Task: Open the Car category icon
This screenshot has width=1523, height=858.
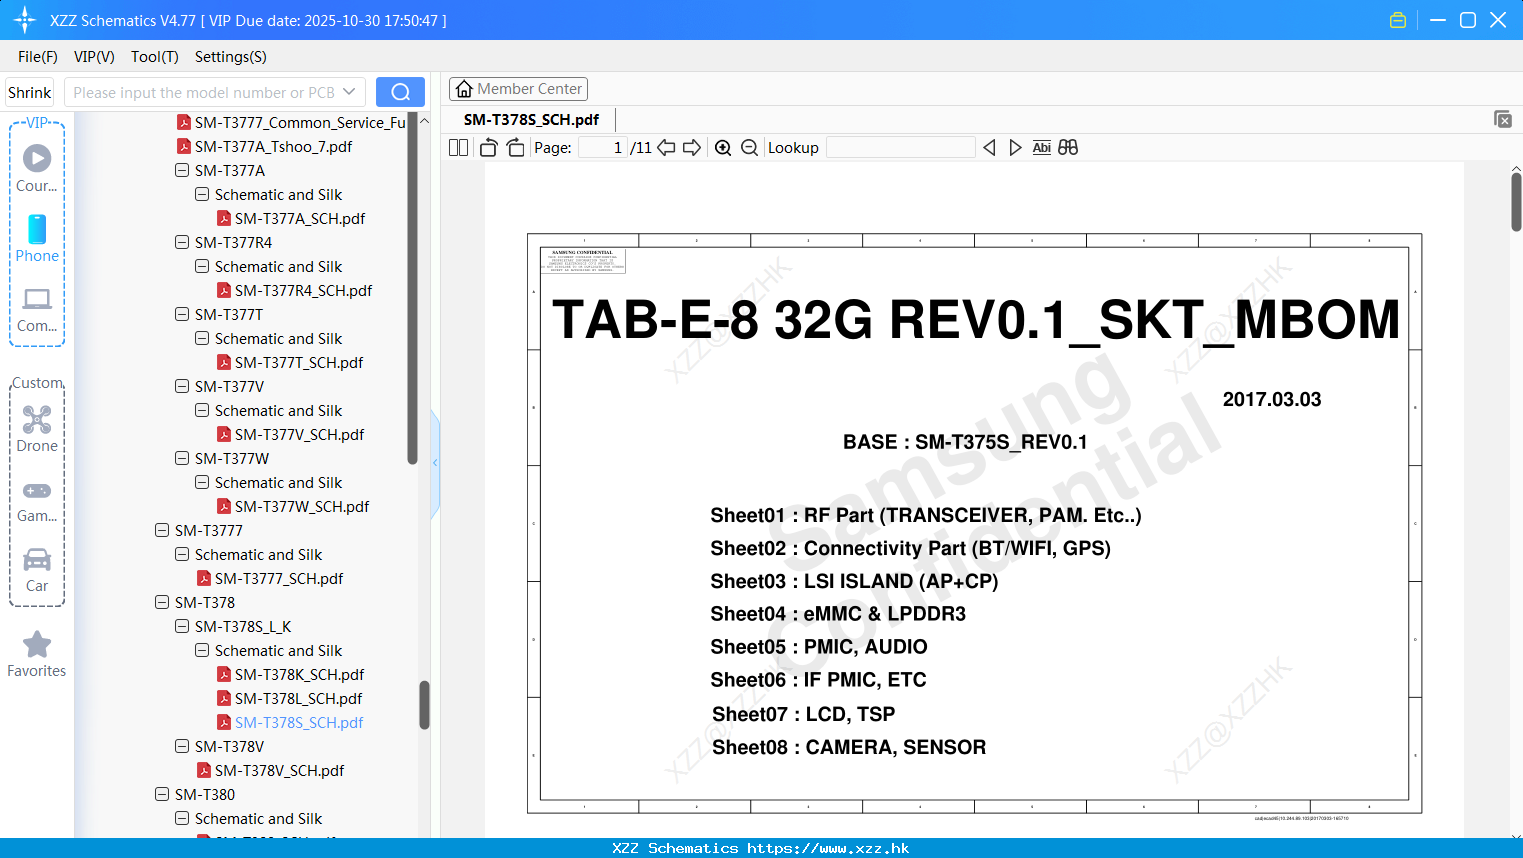Action: click(37, 559)
